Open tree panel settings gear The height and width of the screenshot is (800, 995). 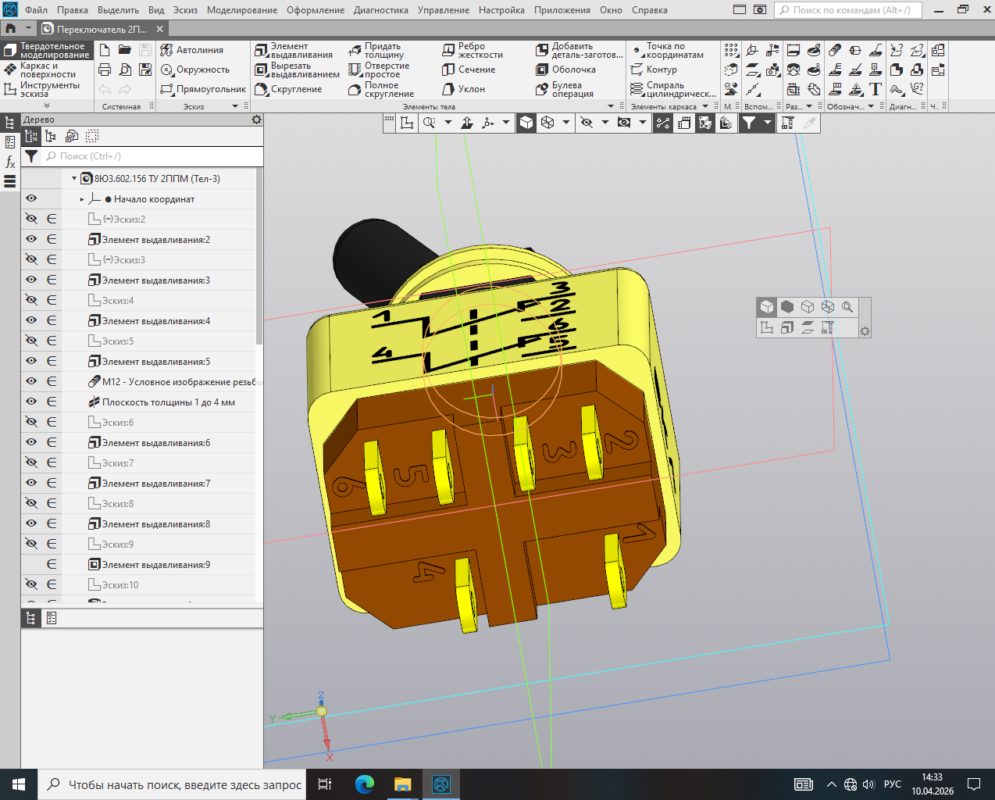click(256, 119)
